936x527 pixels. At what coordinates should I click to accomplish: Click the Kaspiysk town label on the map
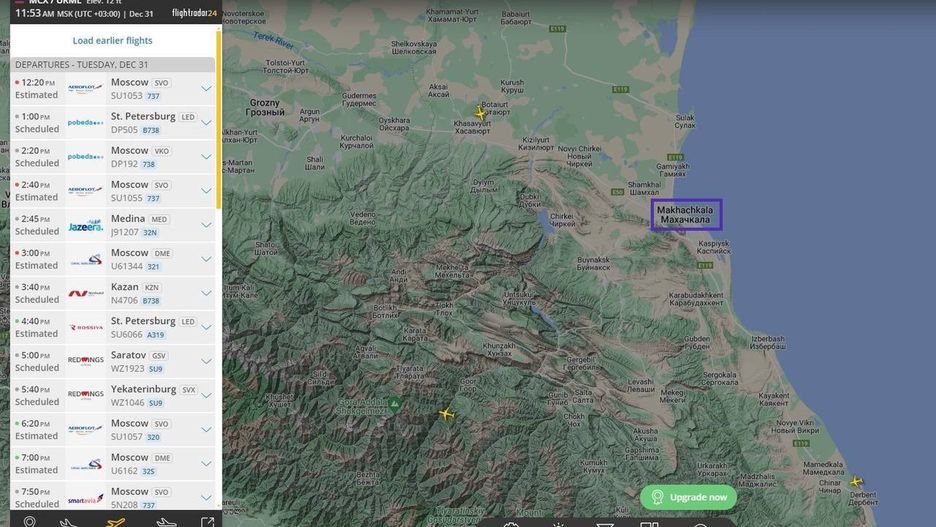click(713, 247)
